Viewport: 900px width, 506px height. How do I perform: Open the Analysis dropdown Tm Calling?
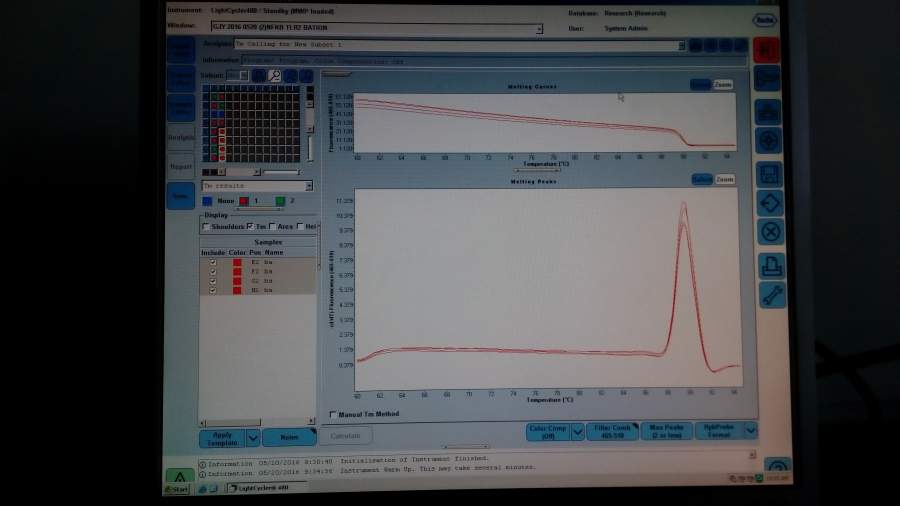[681, 45]
